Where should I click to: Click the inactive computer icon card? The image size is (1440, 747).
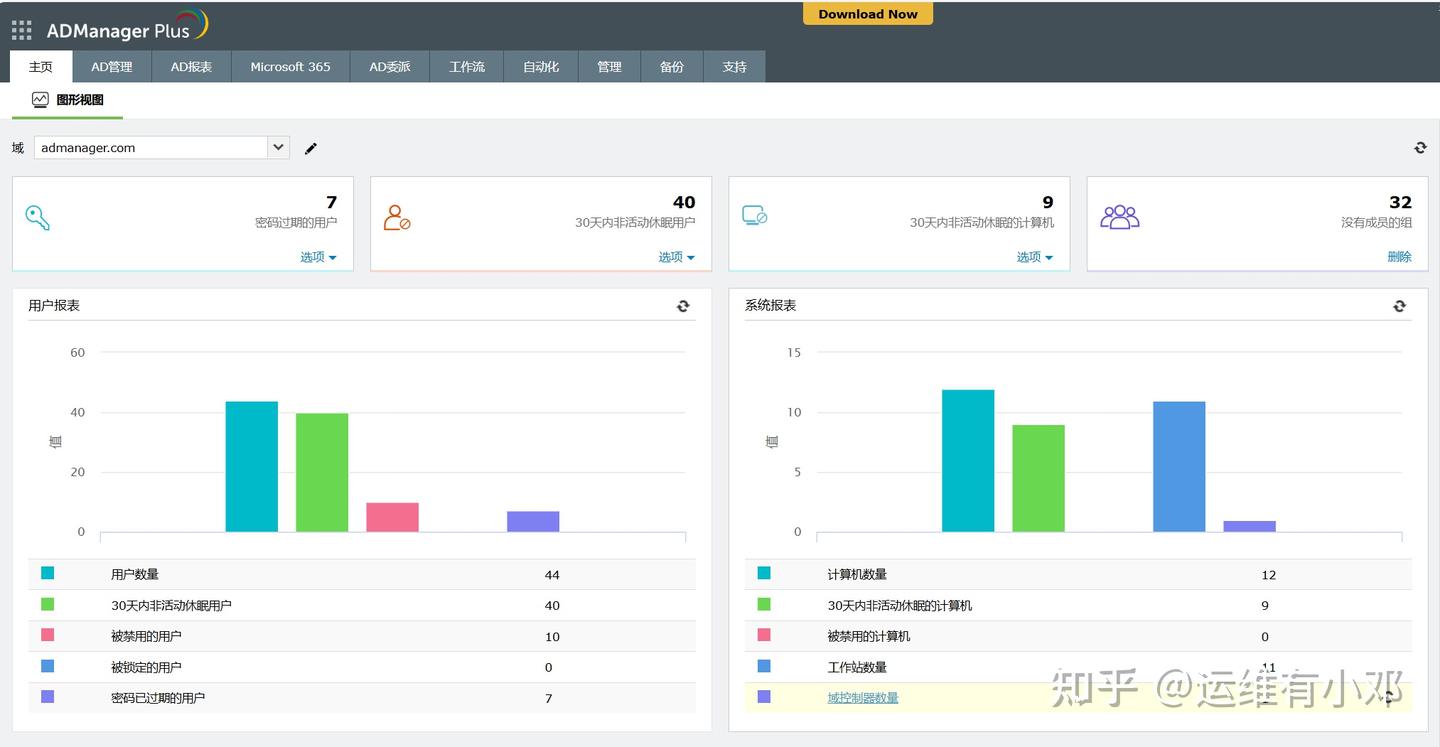point(755,215)
